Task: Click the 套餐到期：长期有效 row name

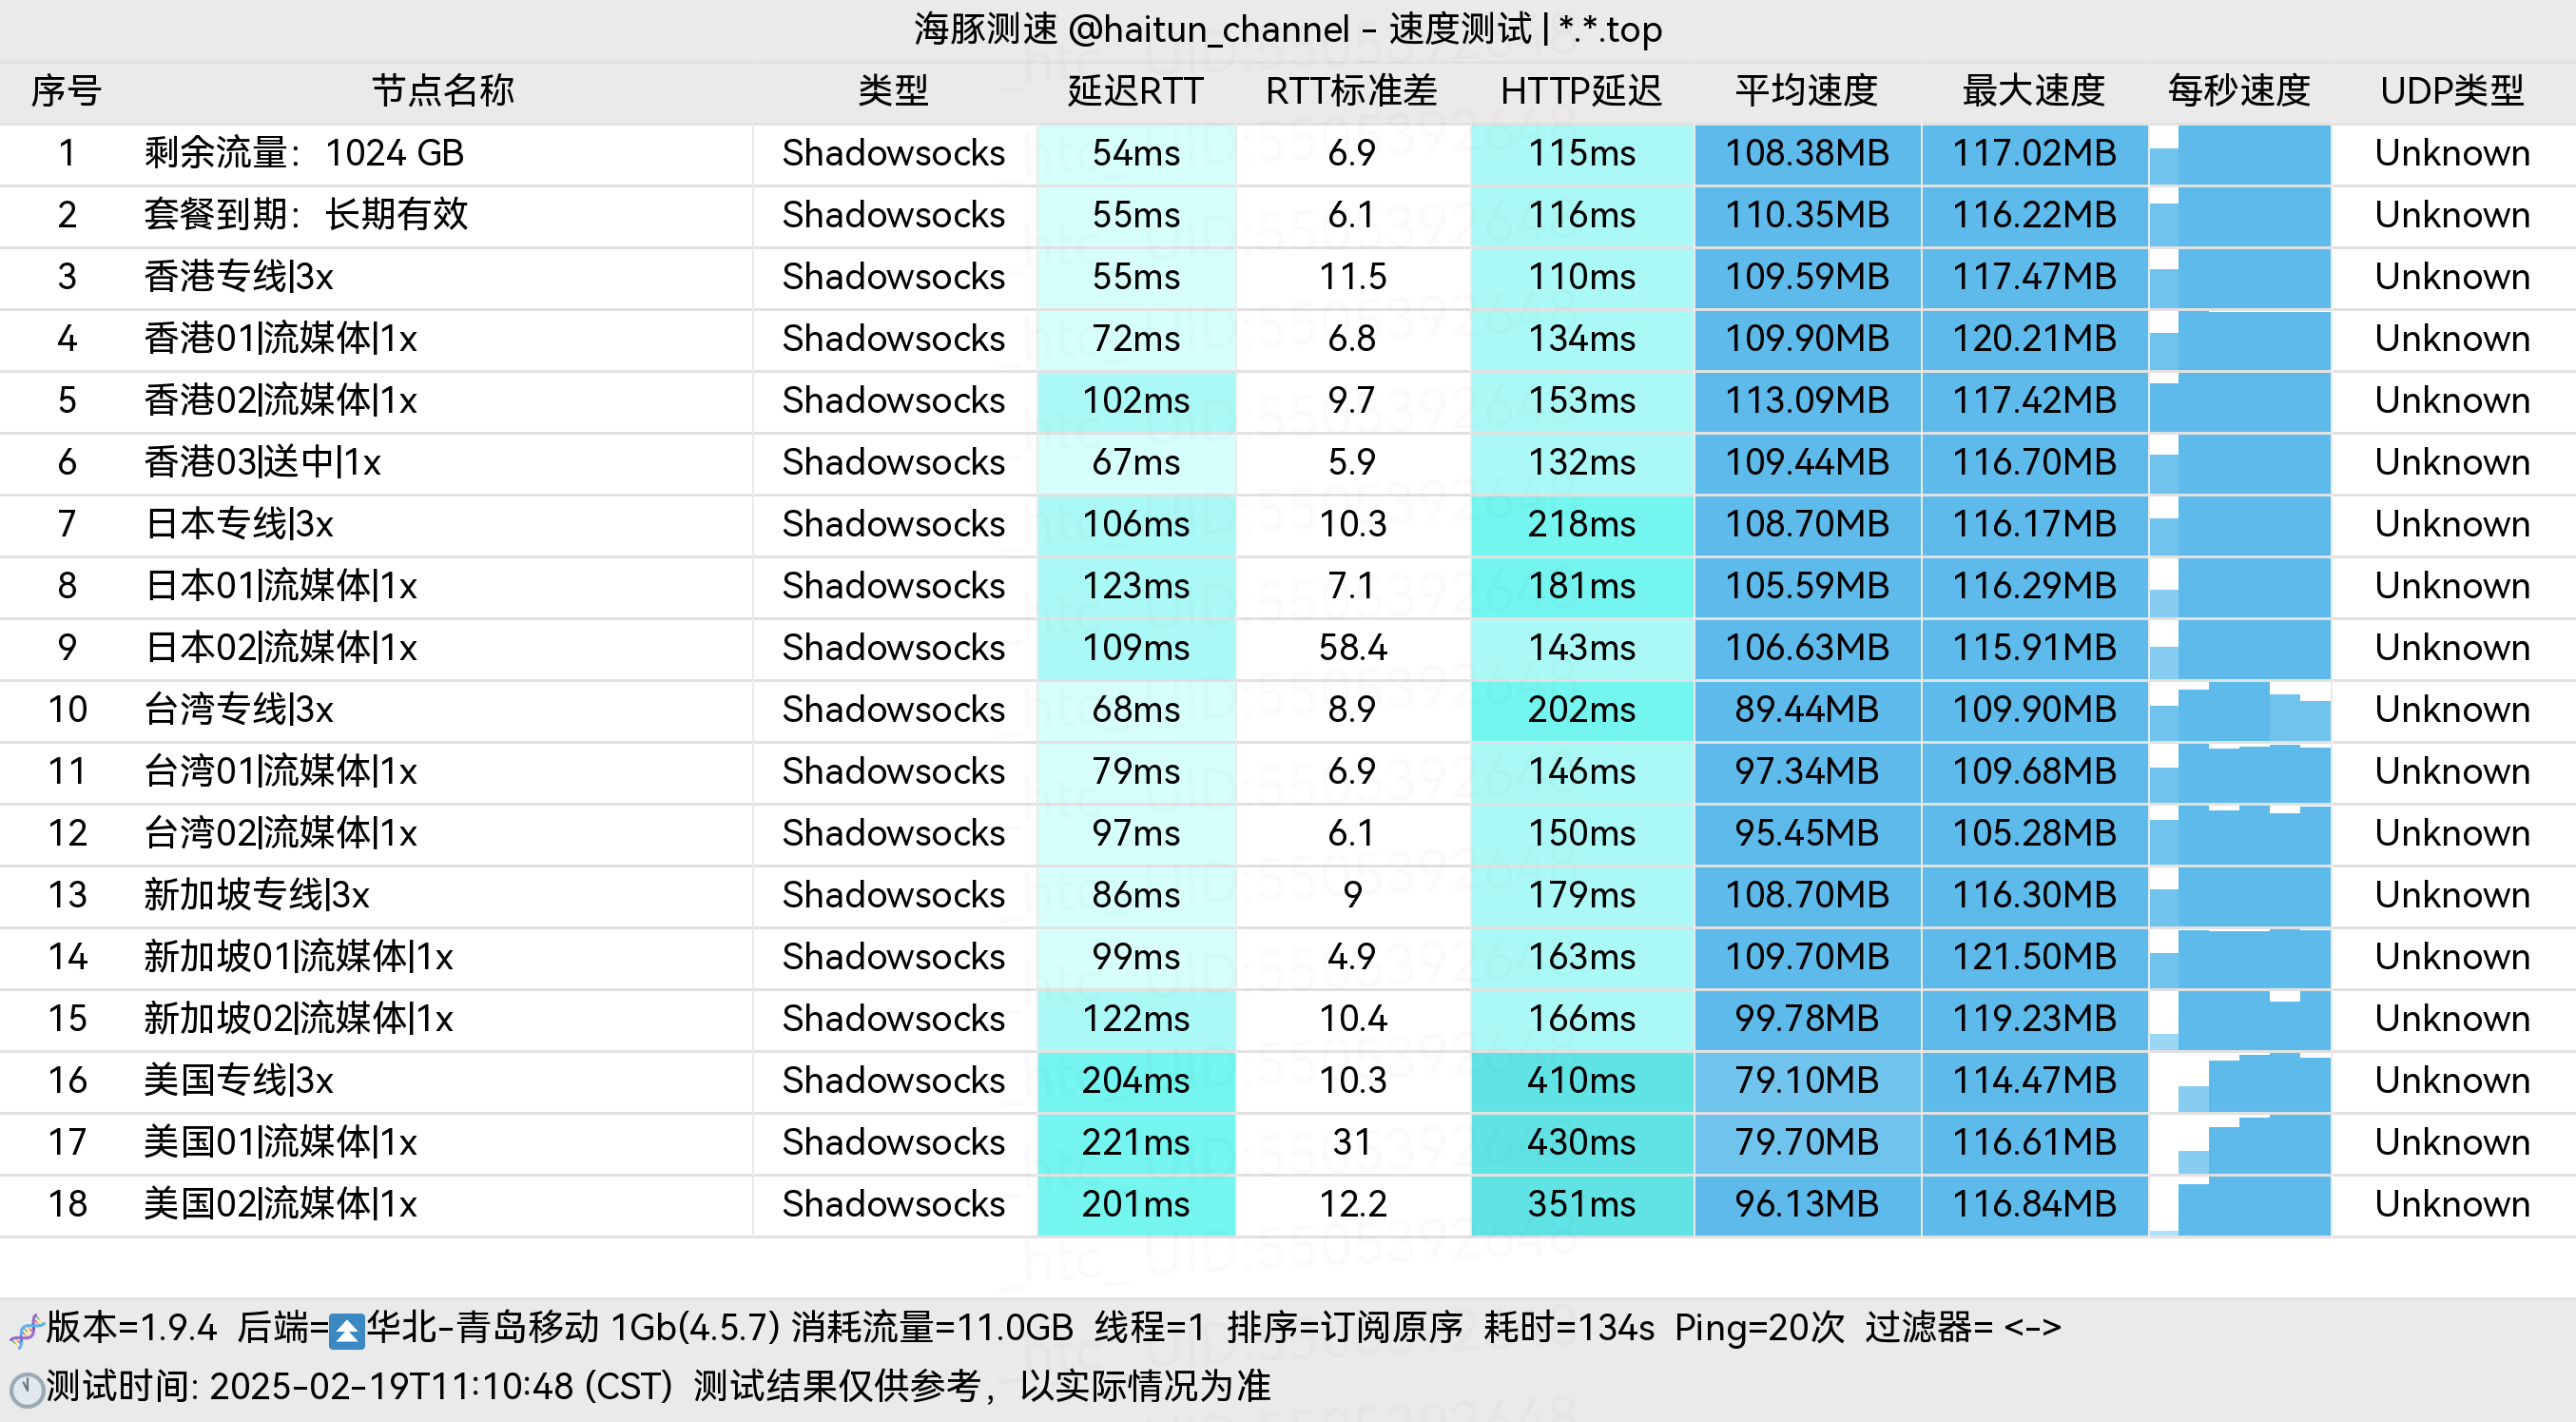Action: point(306,214)
